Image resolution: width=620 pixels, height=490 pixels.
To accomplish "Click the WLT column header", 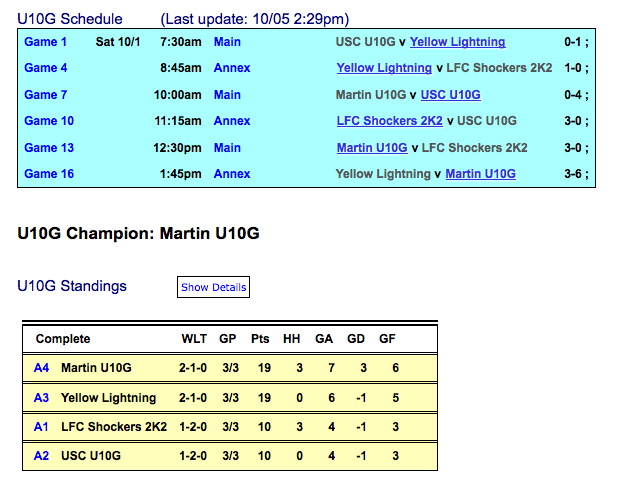I will click(x=194, y=339).
